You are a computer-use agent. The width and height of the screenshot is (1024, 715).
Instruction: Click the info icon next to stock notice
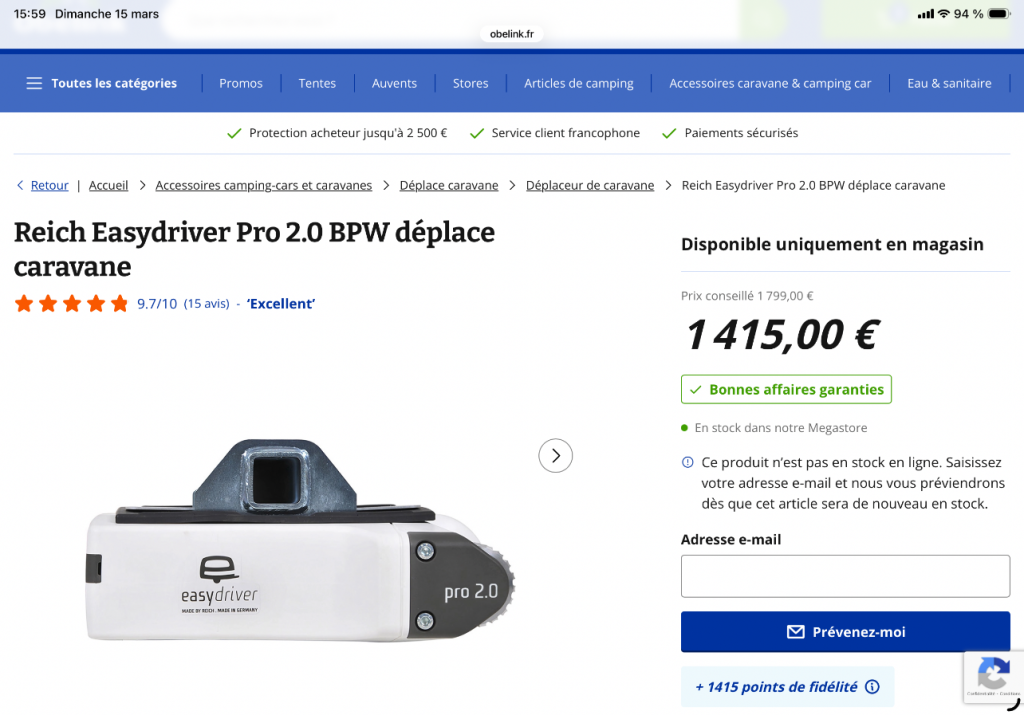coord(687,462)
